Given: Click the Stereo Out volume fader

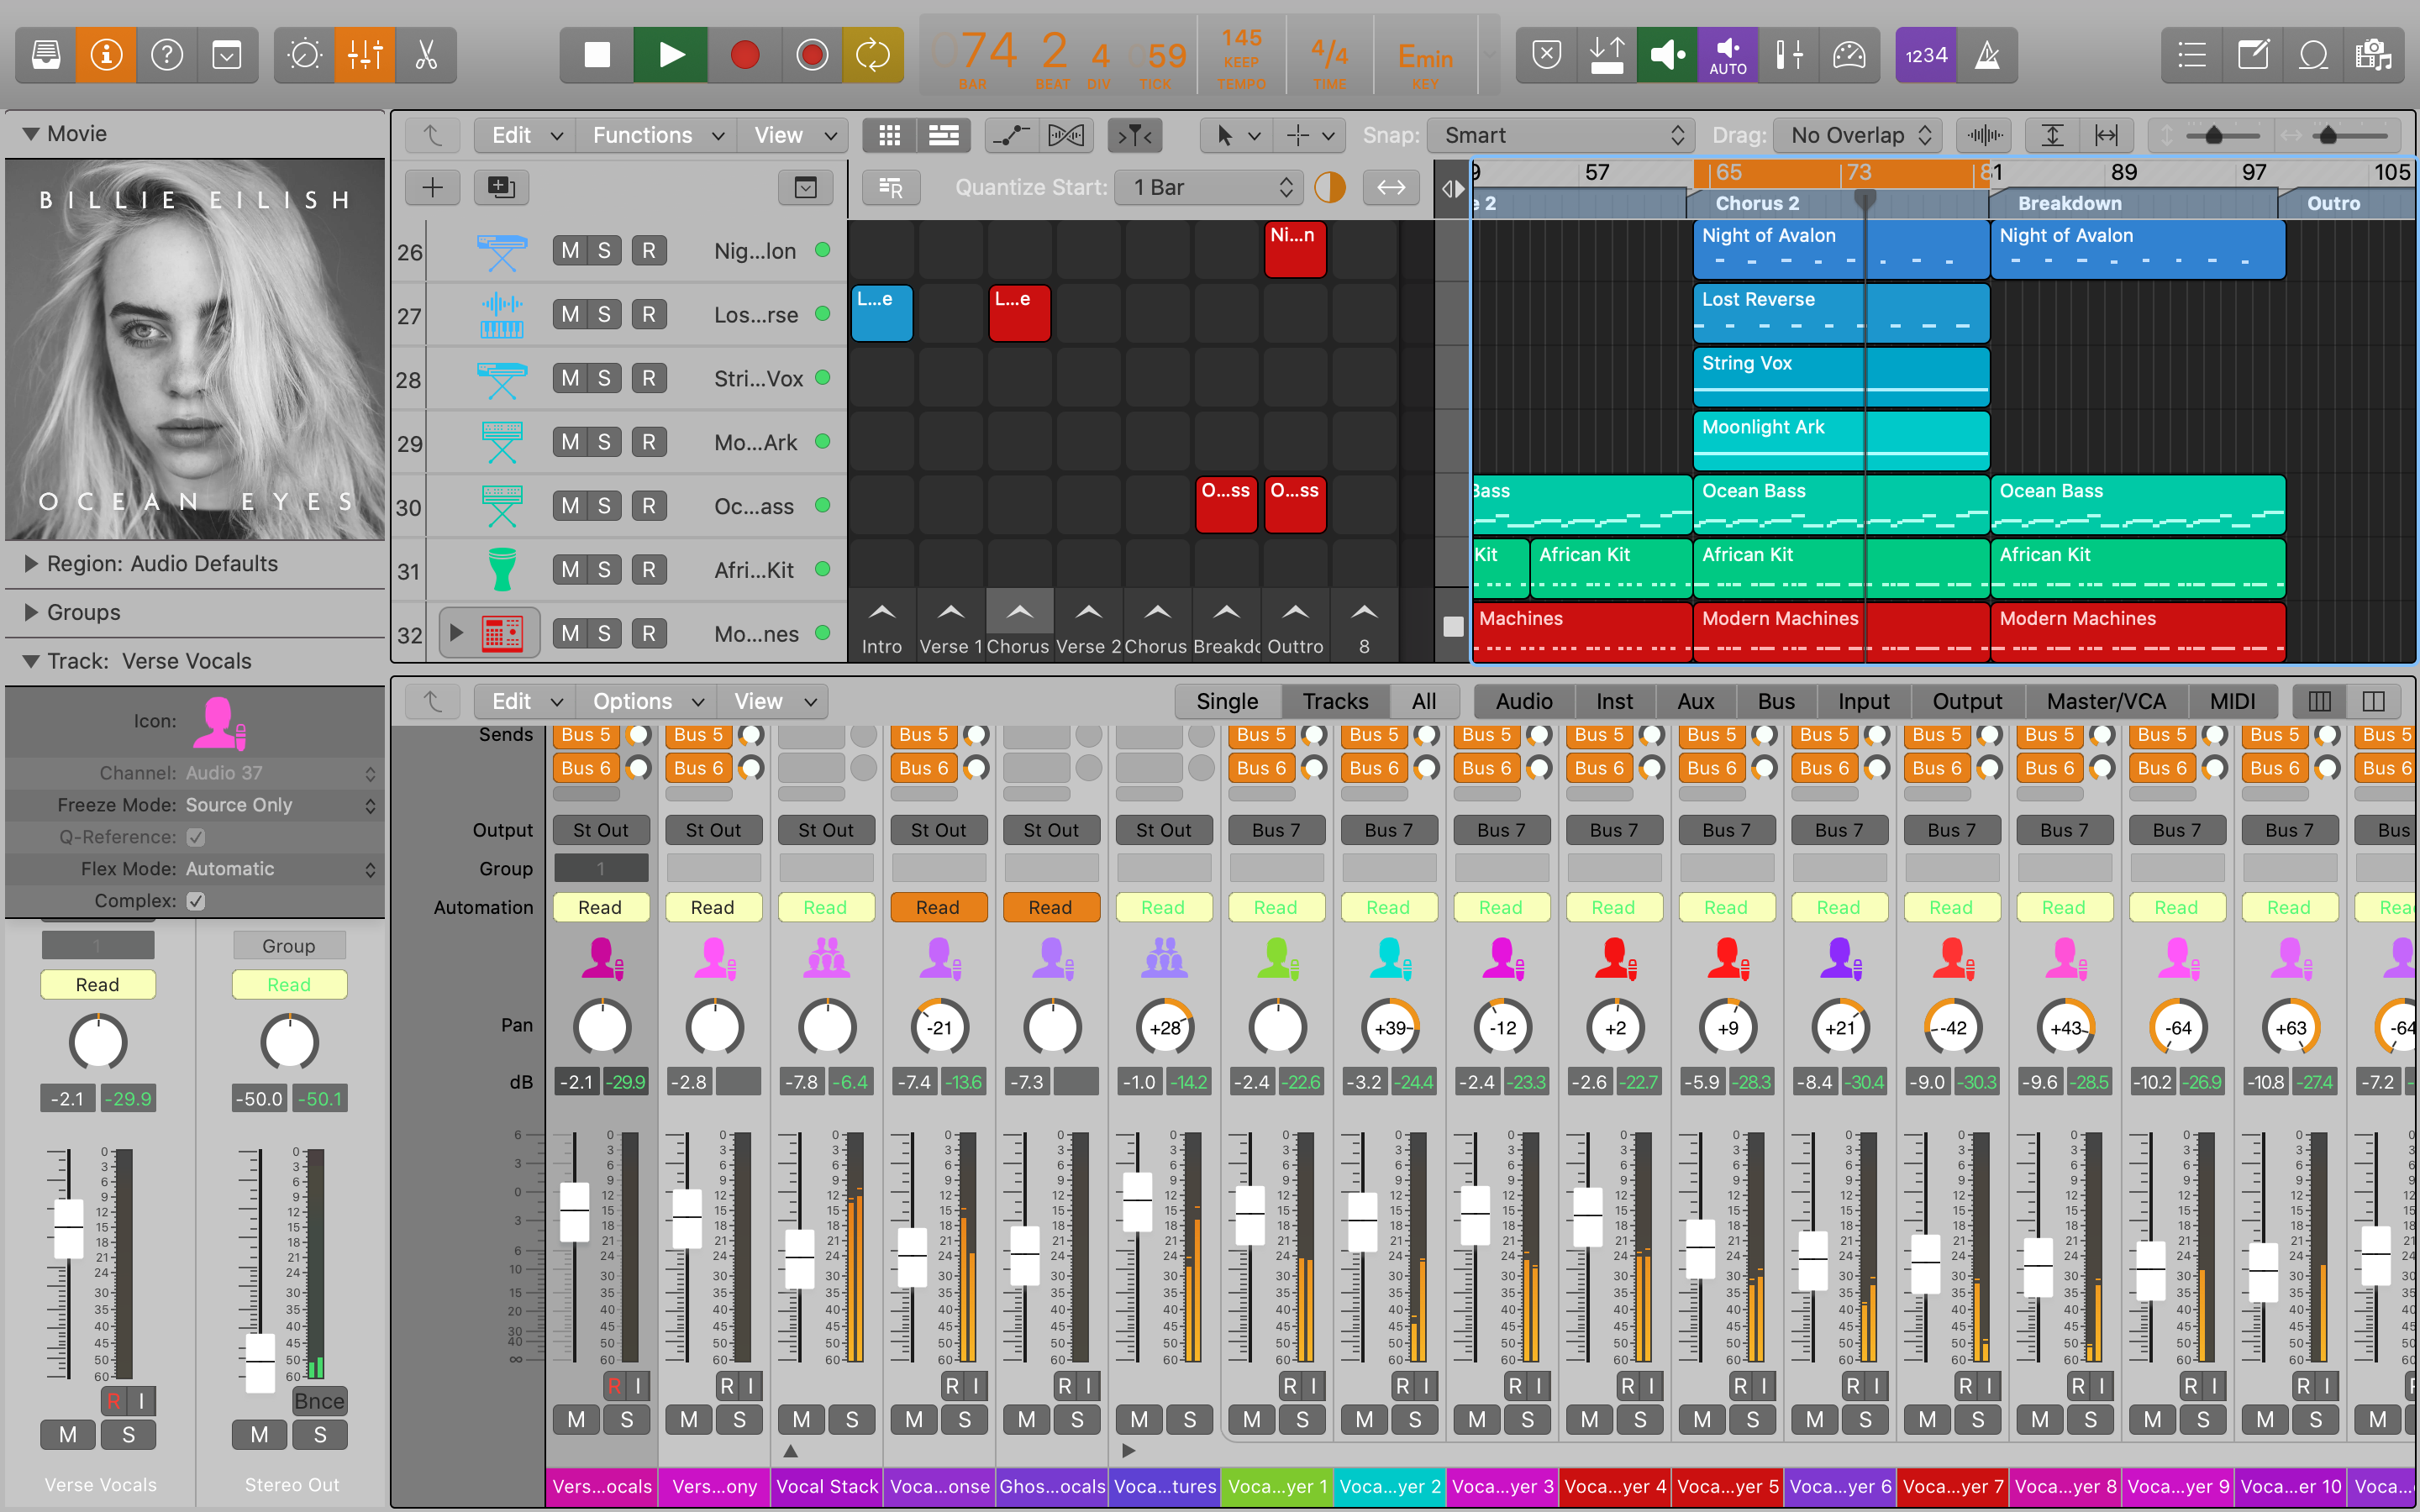Looking at the screenshot, I should (260, 1361).
